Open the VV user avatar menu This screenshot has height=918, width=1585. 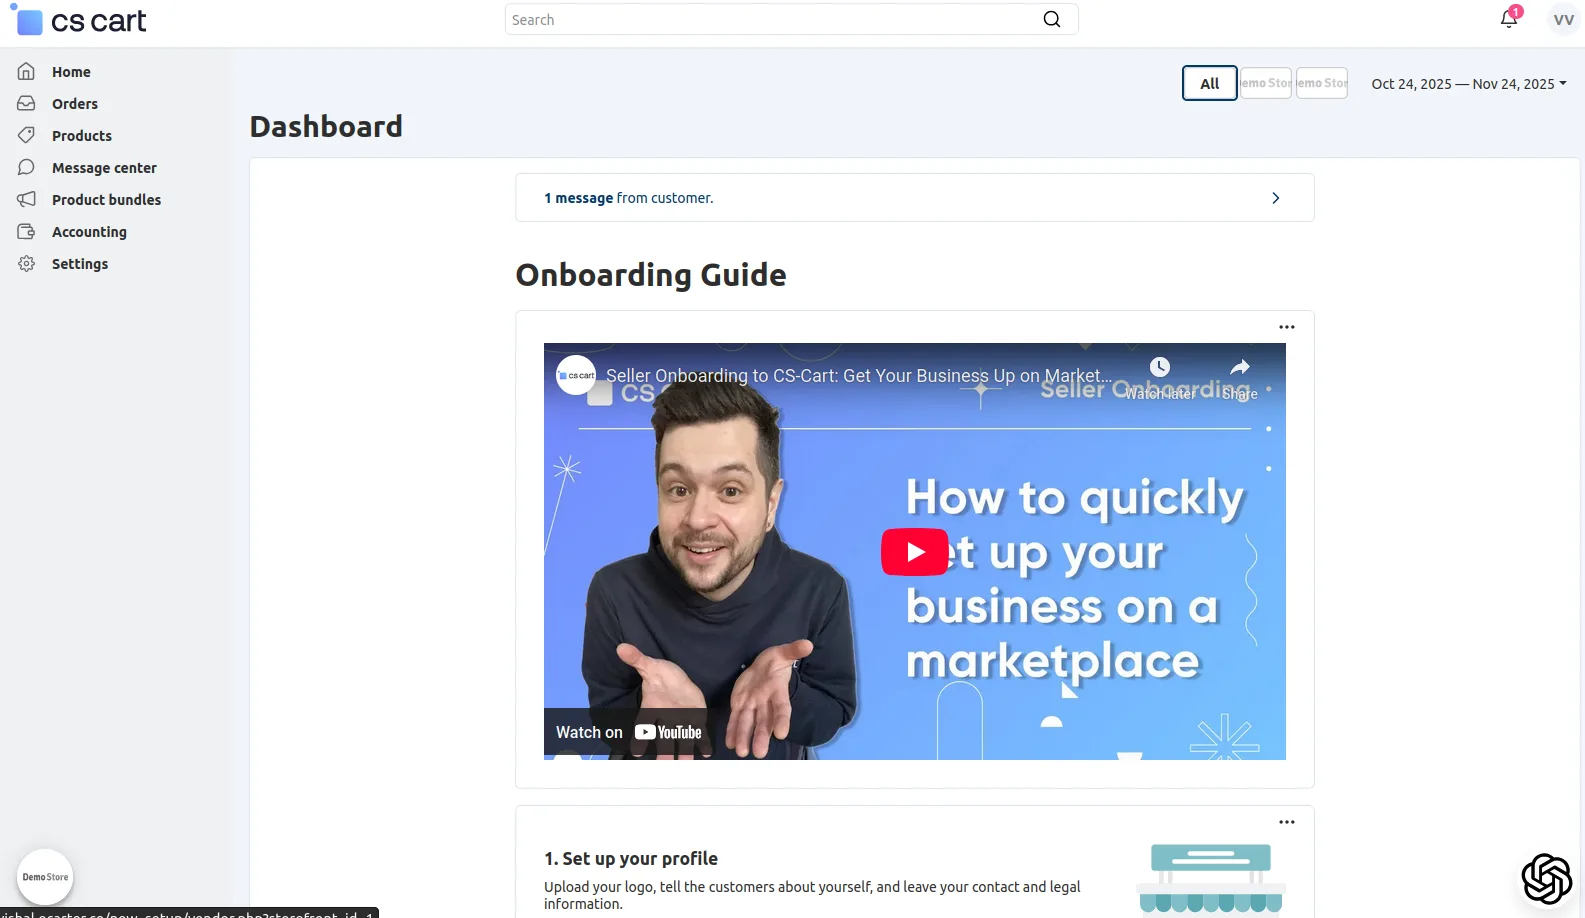(1563, 20)
